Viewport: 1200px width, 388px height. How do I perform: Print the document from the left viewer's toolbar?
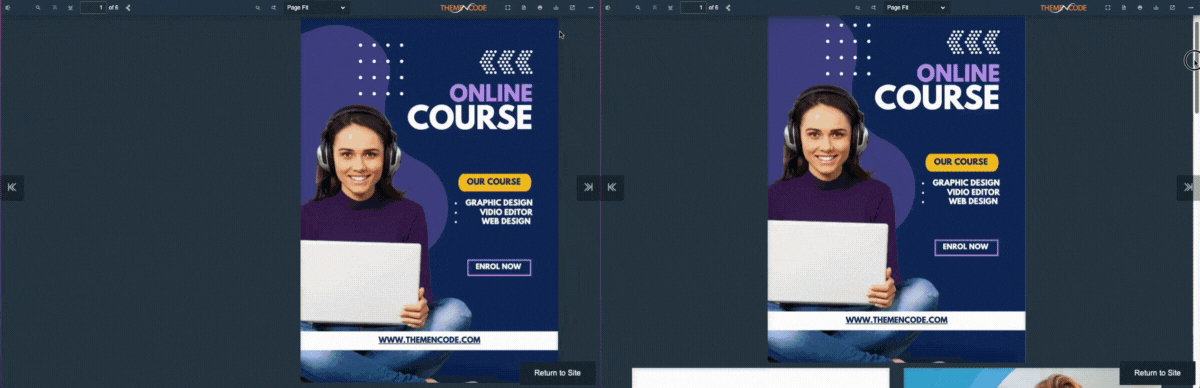540,8
